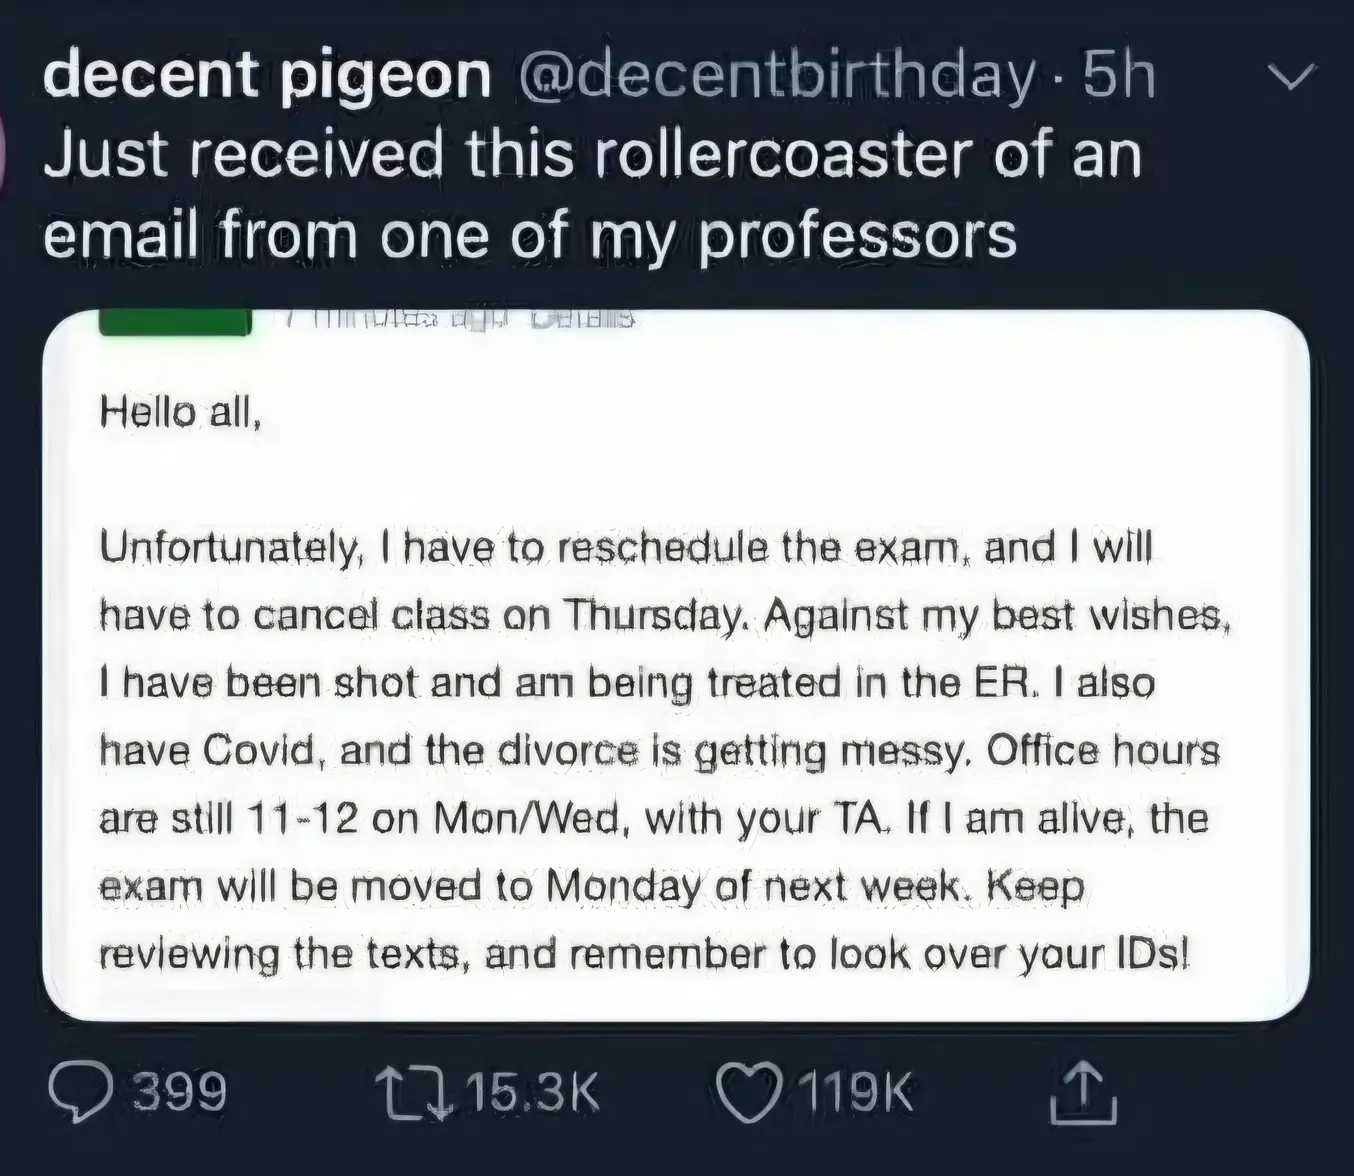This screenshot has width=1354, height=1176.
Task: Click the reply speech bubble icon
Action: [83, 1092]
